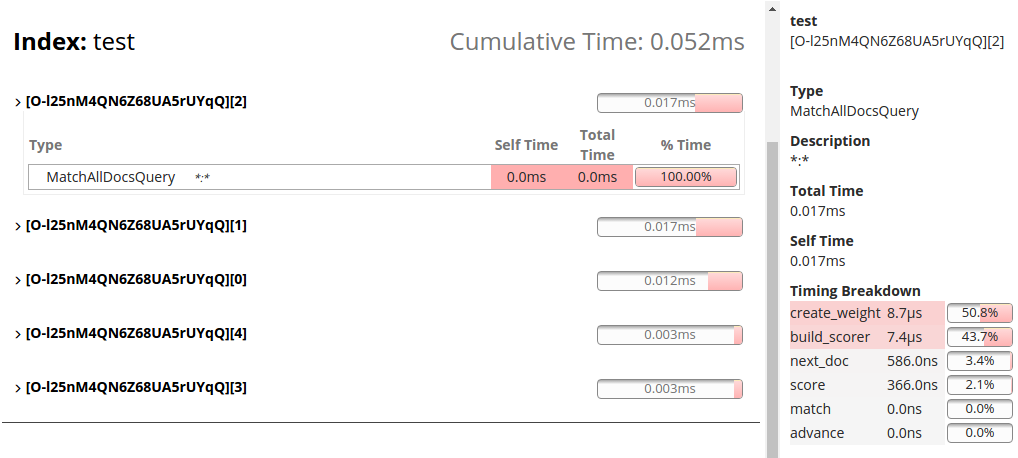Expand the shard [0] chevron arrow

coord(18,280)
